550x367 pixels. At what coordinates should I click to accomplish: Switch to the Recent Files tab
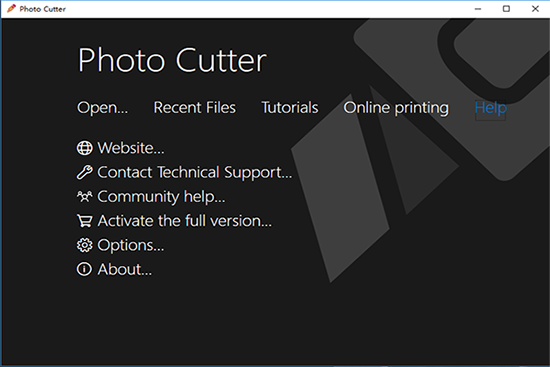click(195, 107)
